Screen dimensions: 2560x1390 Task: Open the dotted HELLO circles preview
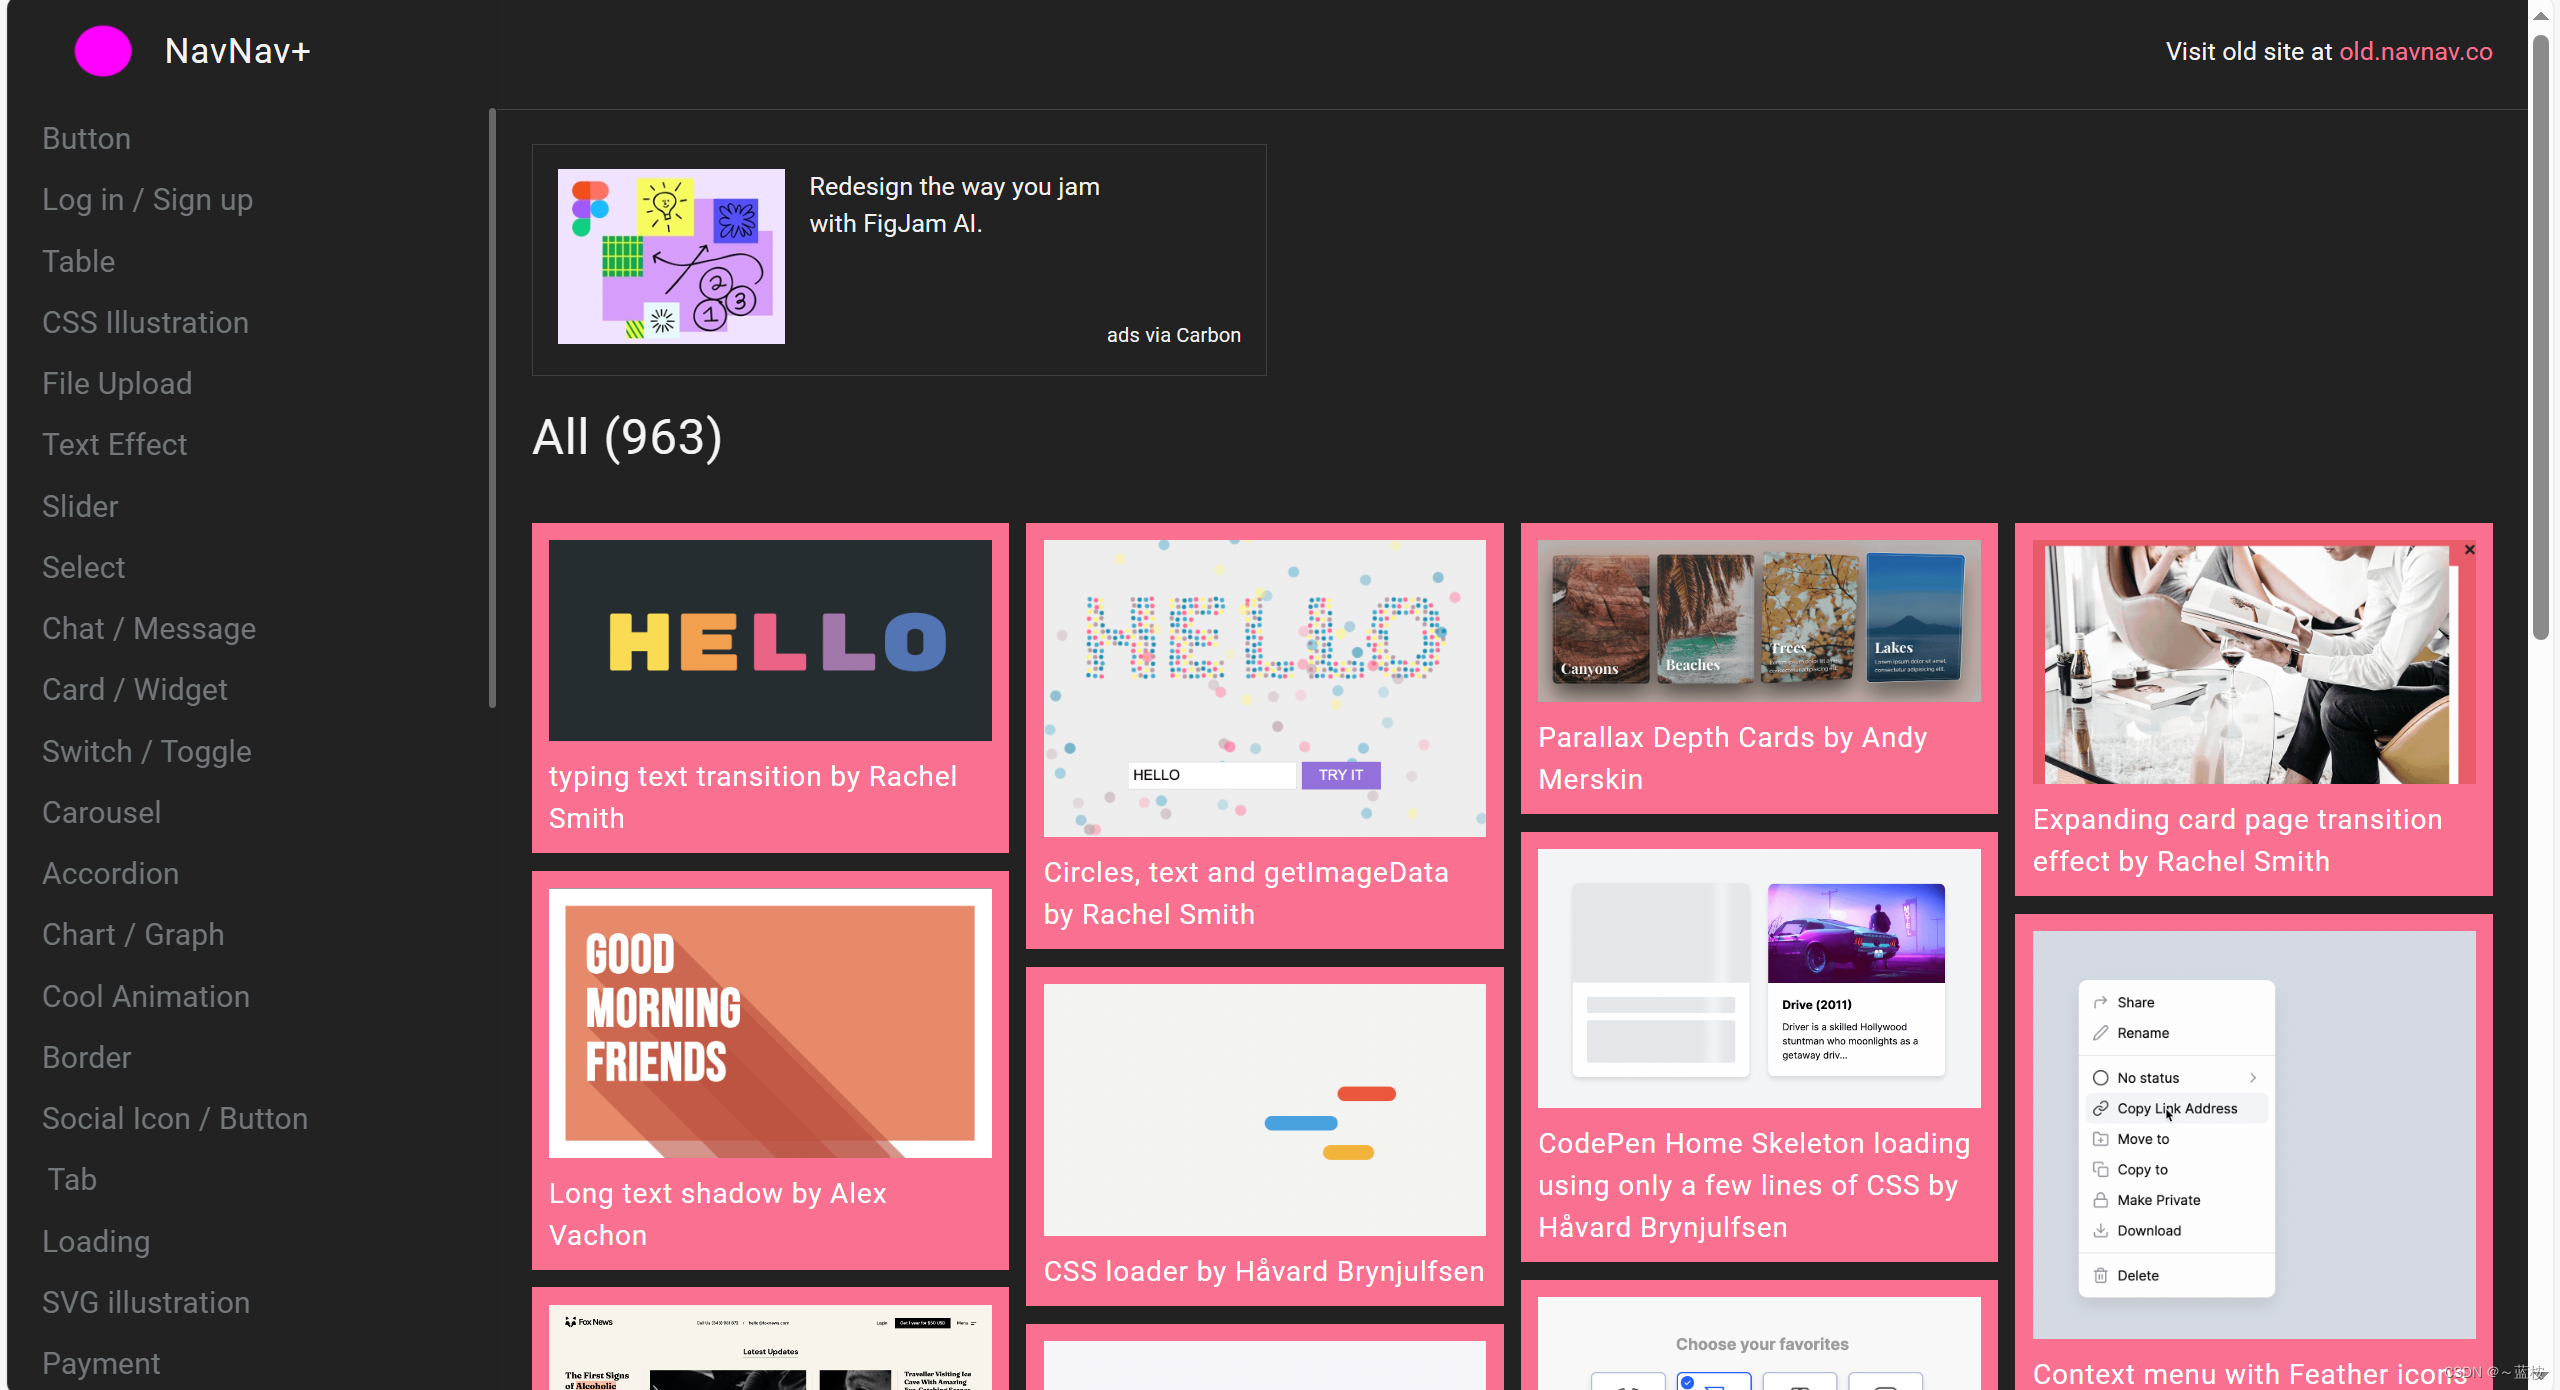(1264, 688)
